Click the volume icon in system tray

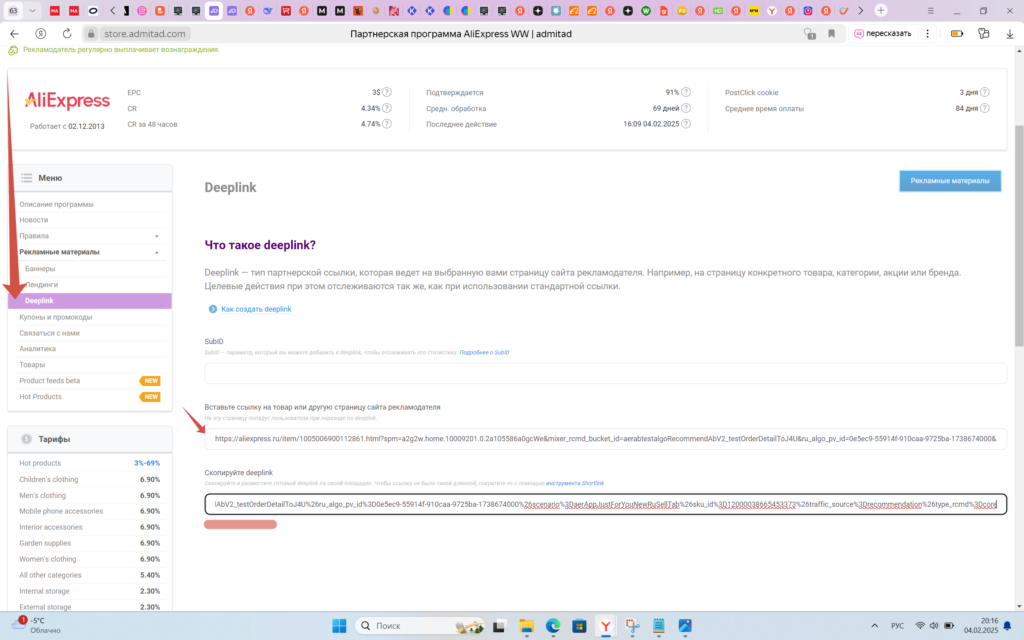click(935, 626)
